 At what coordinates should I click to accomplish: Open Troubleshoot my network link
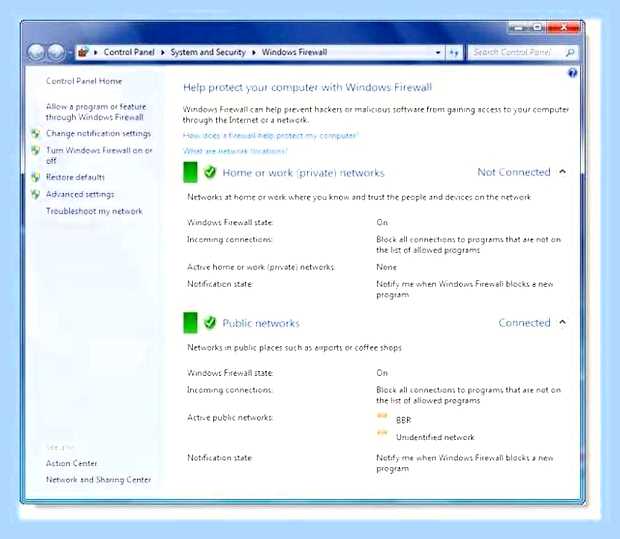point(94,211)
